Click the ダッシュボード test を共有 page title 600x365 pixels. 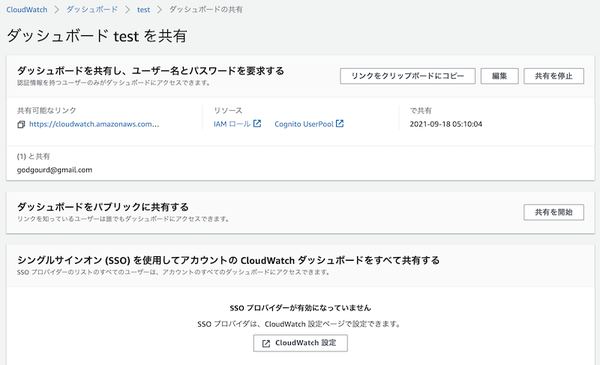(x=97, y=36)
